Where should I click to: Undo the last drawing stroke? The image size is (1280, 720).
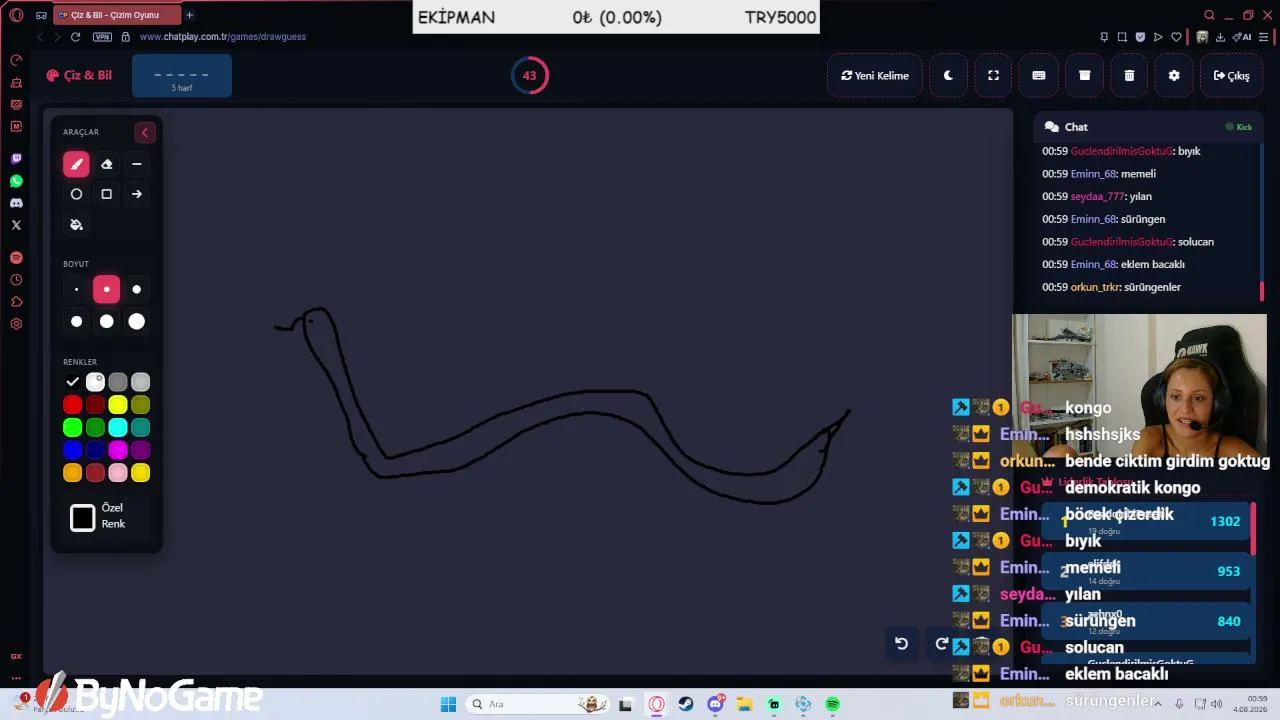click(901, 644)
